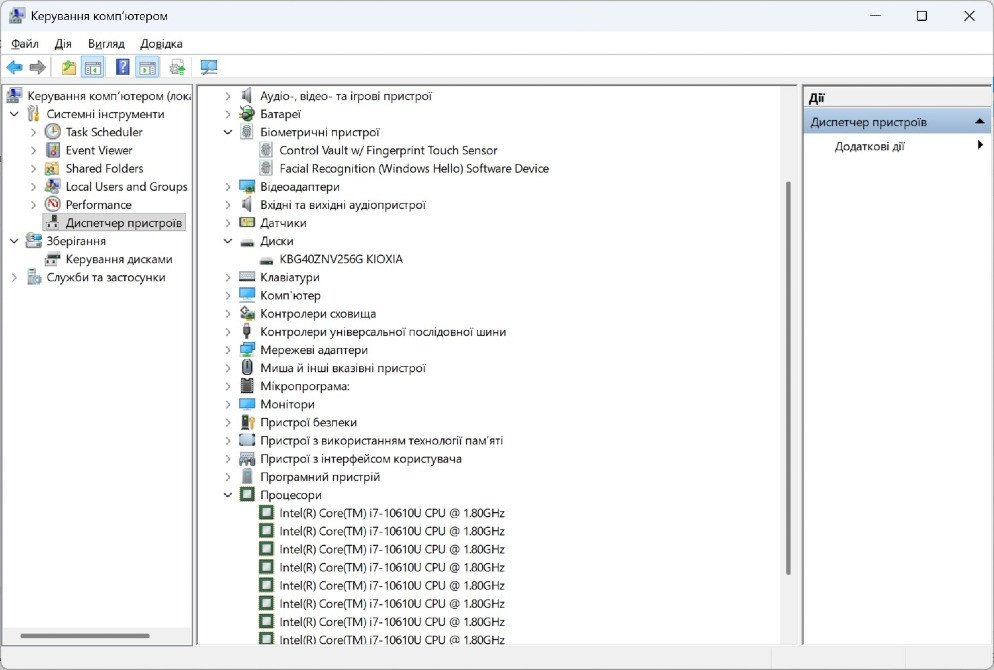Open Help with the blue question mark icon

(x=122, y=67)
